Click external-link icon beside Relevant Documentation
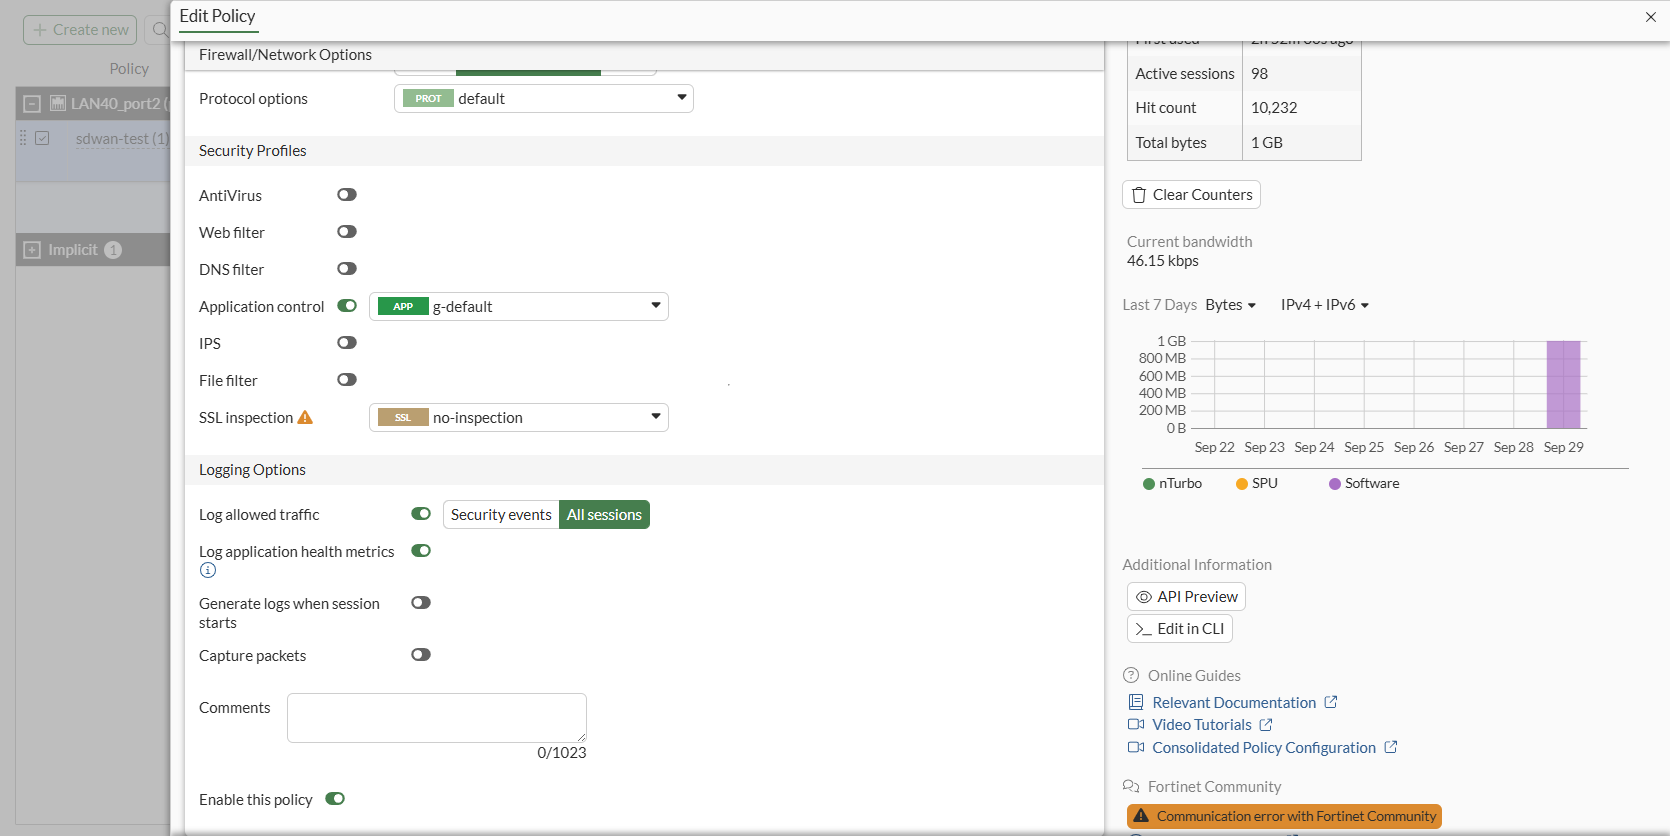Image resolution: width=1670 pixels, height=836 pixels. 1331,702
